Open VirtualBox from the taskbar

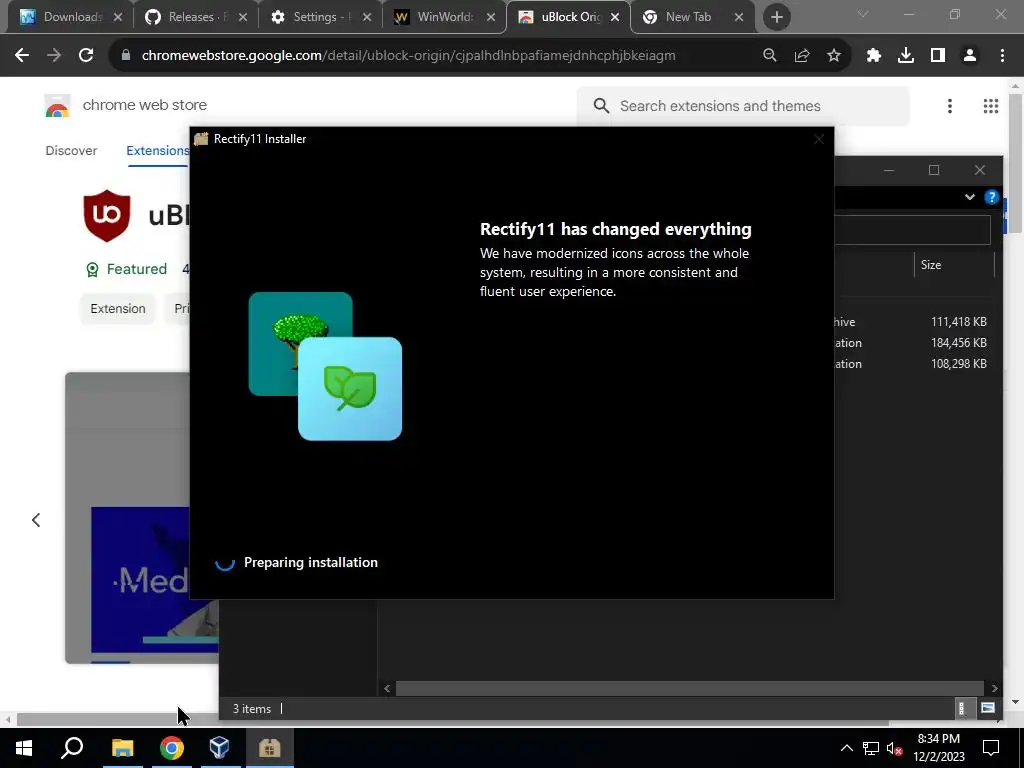220,748
